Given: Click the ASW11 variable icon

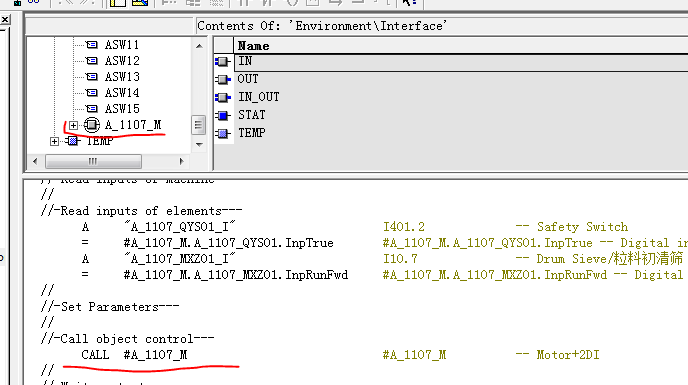Looking at the screenshot, I should pyautogui.click(x=92, y=45).
